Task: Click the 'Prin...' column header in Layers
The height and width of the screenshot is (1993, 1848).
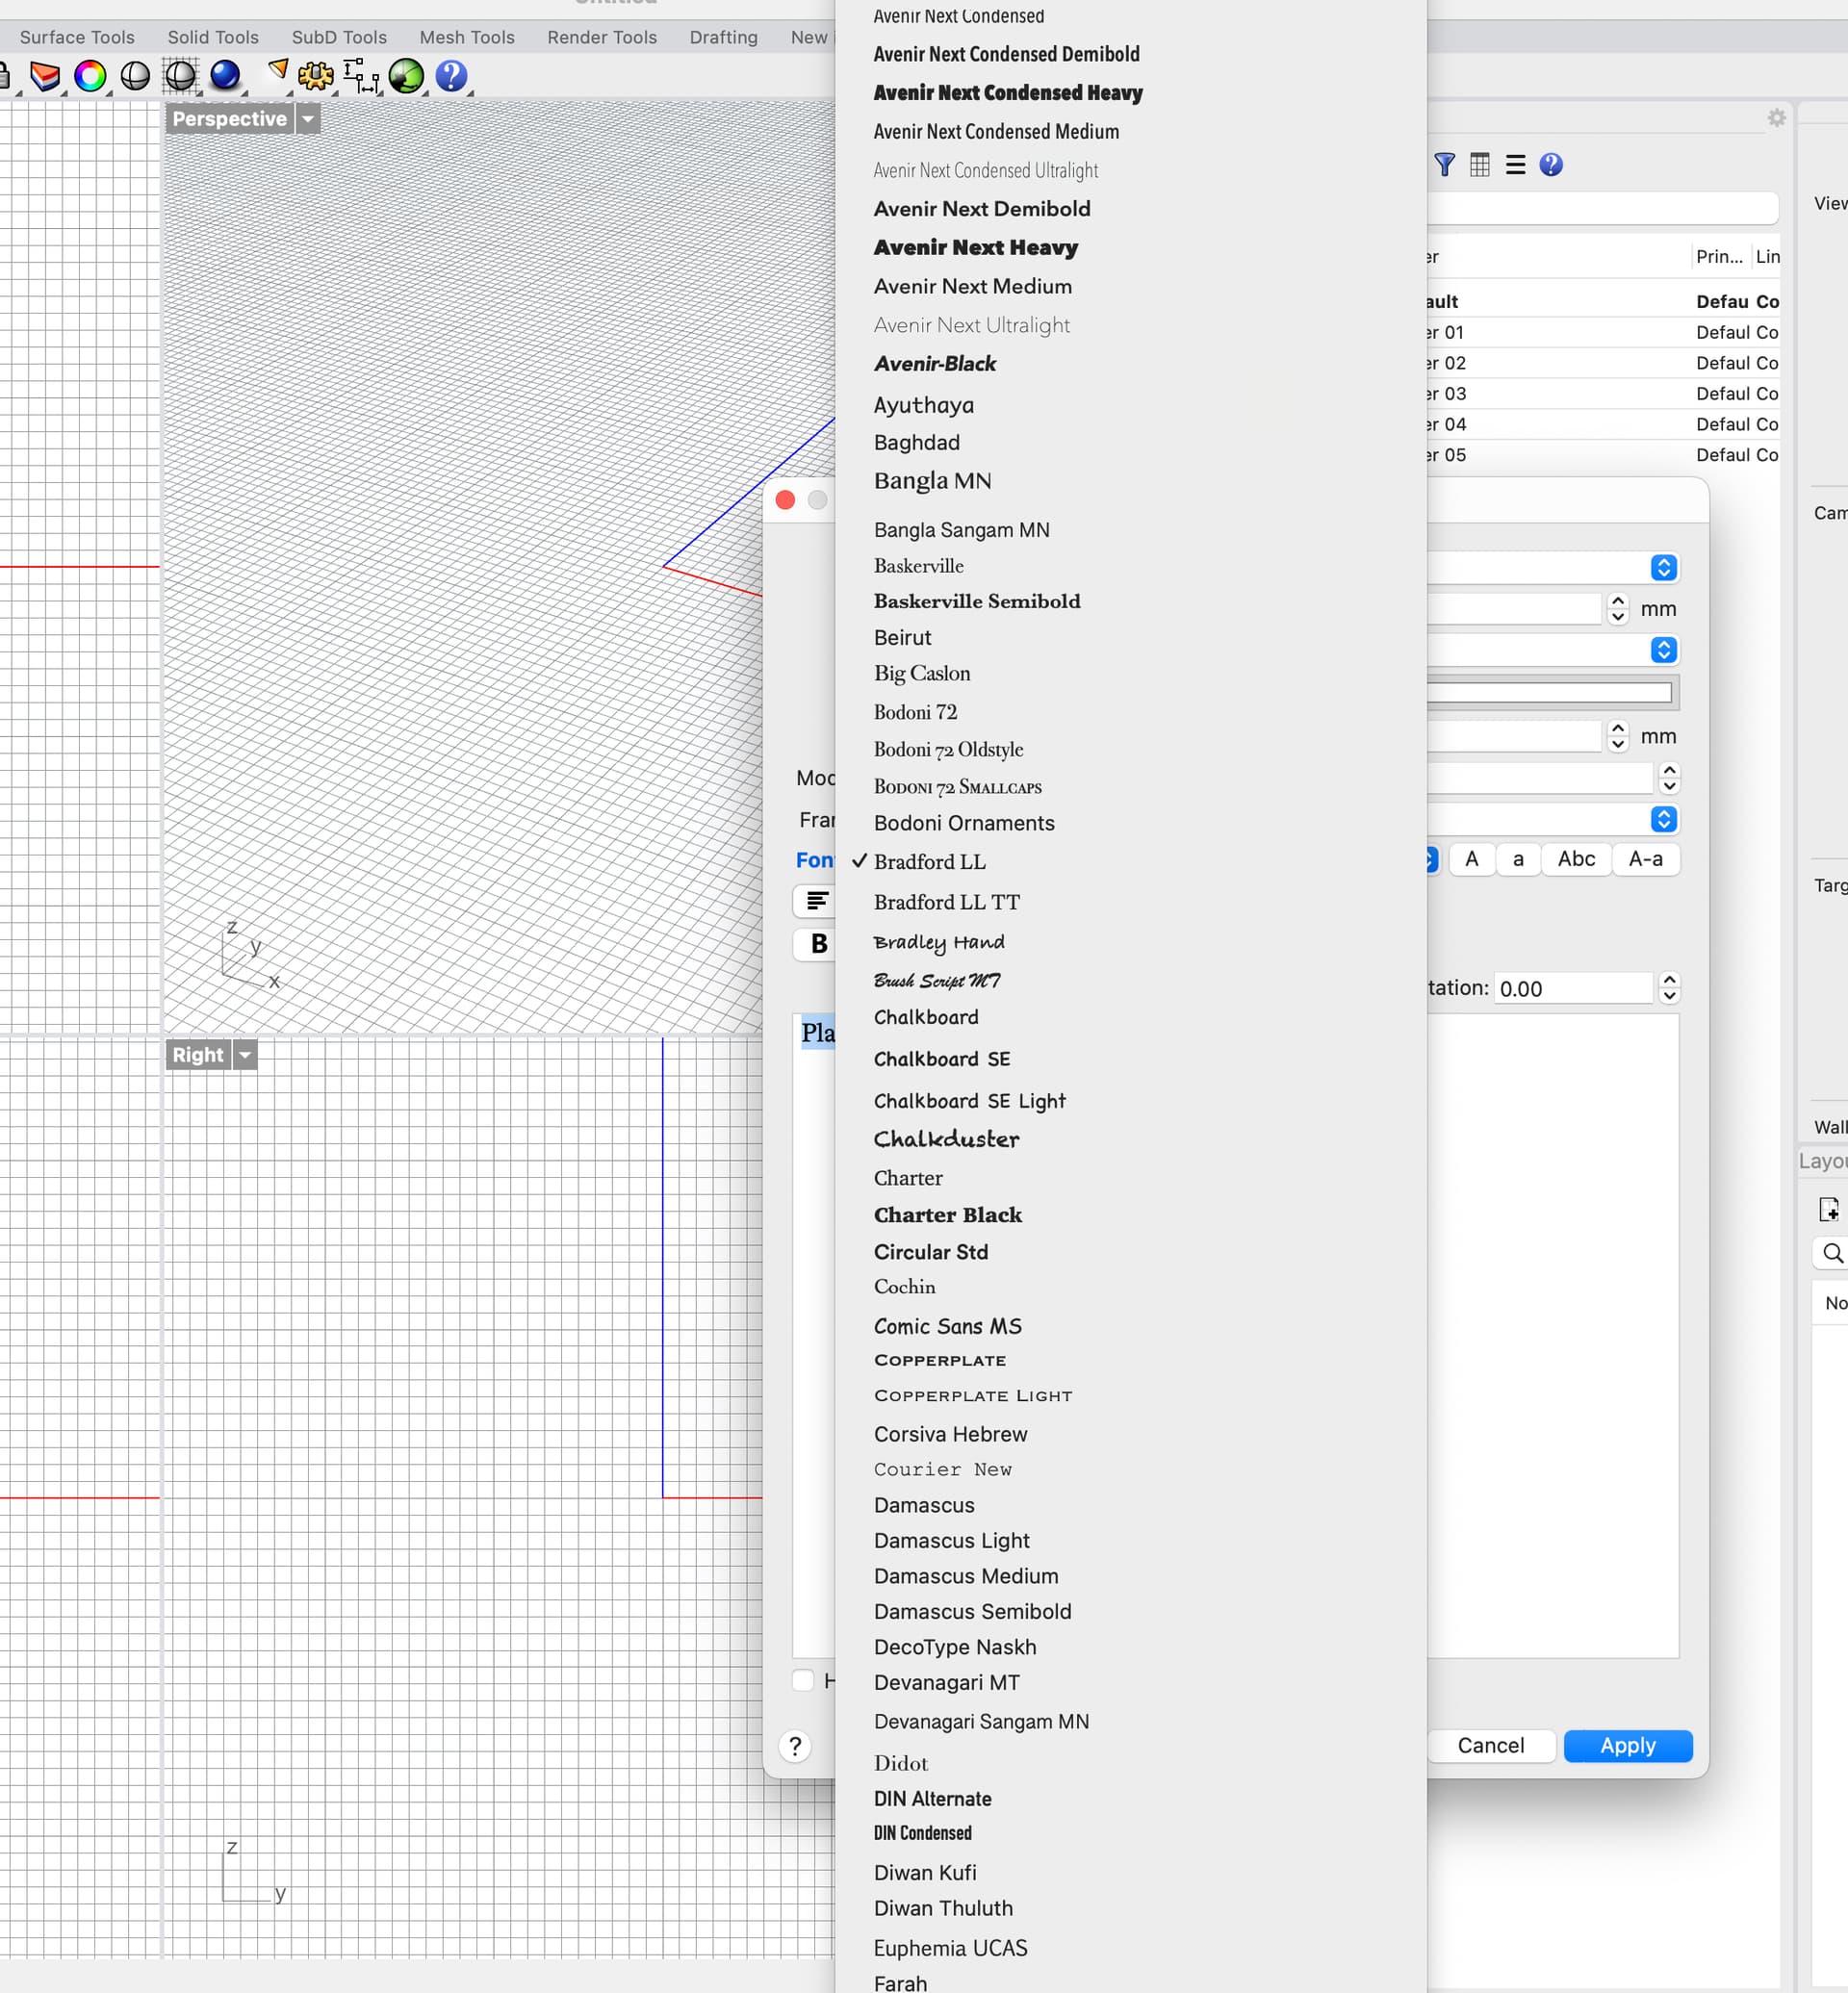Action: pyautogui.click(x=1718, y=257)
